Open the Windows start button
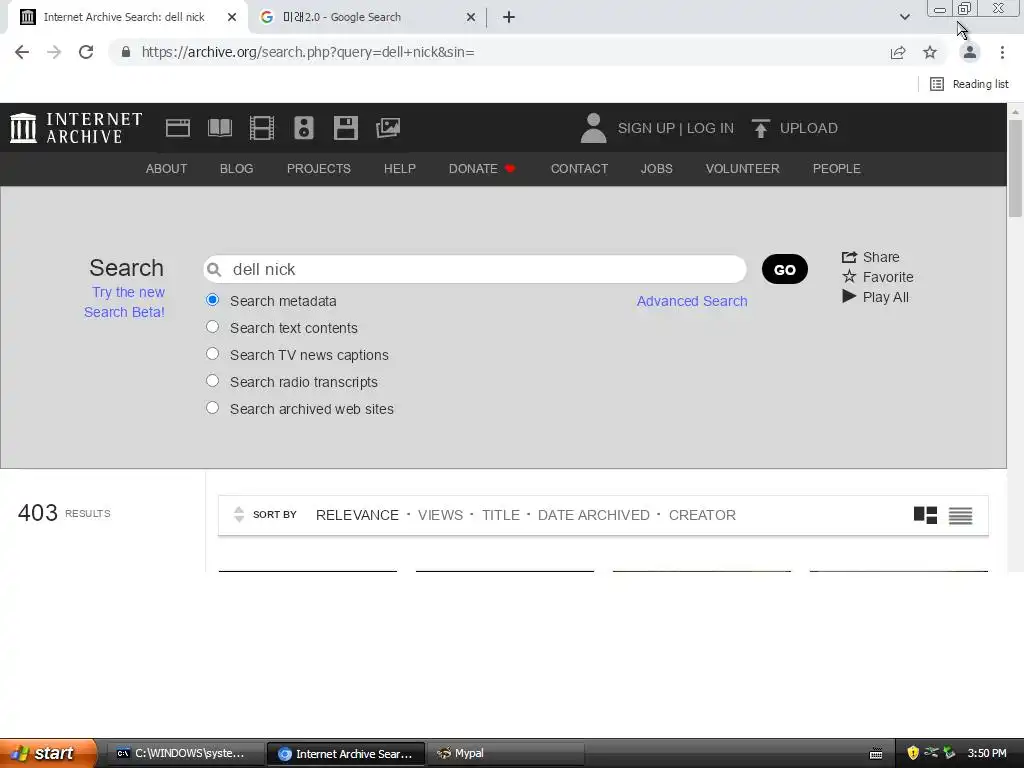This screenshot has height=768, width=1024. click(x=47, y=753)
